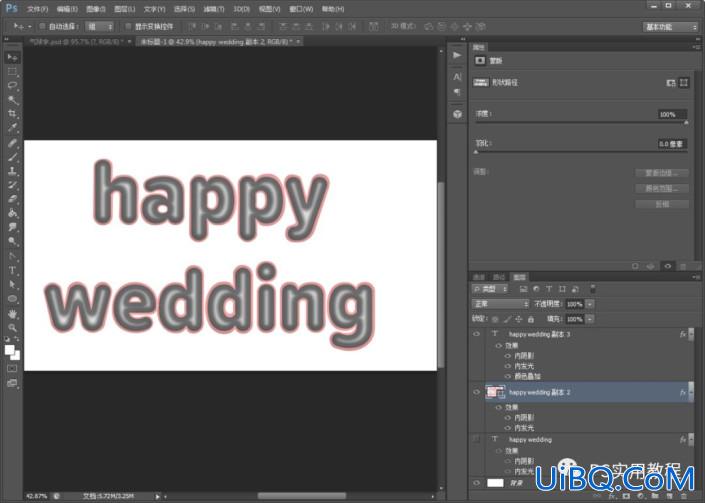This screenshot has height=503, width=705.
Task: Collapse effects of happy wedding 副本 2
Action: point(692,392)
